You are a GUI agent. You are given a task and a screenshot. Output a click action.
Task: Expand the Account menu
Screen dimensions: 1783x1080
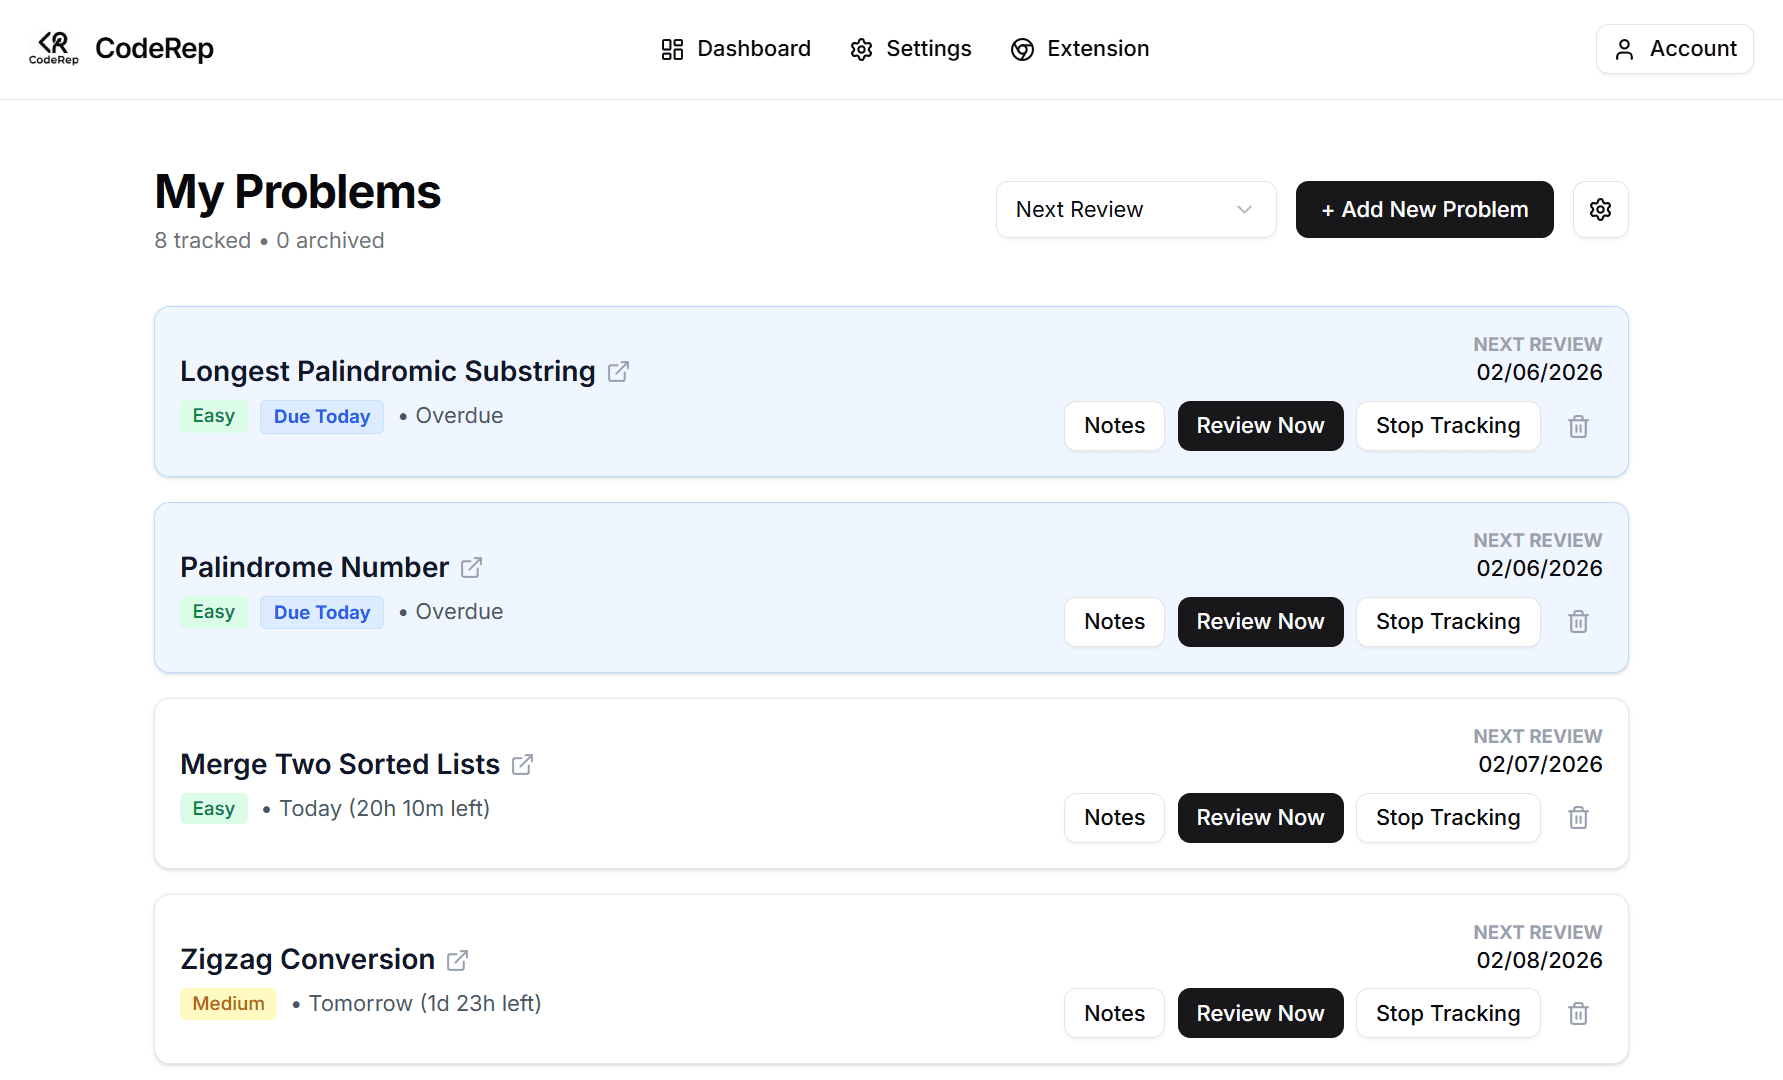click(1674, 48)
